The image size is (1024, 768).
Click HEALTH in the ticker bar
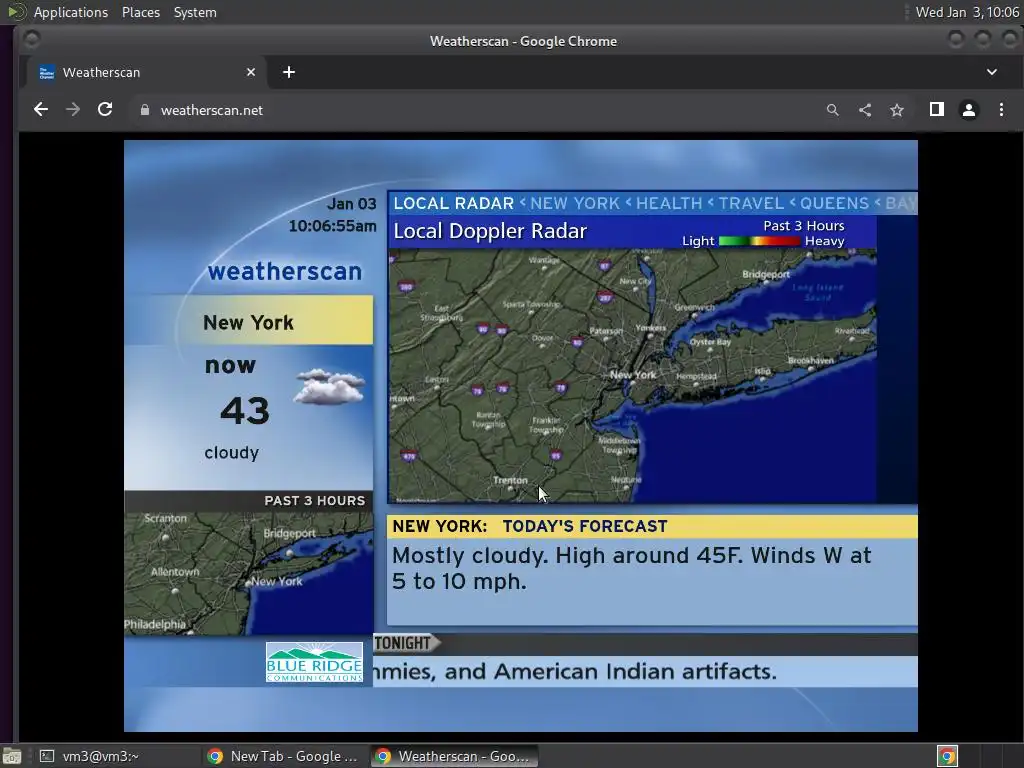669,203
